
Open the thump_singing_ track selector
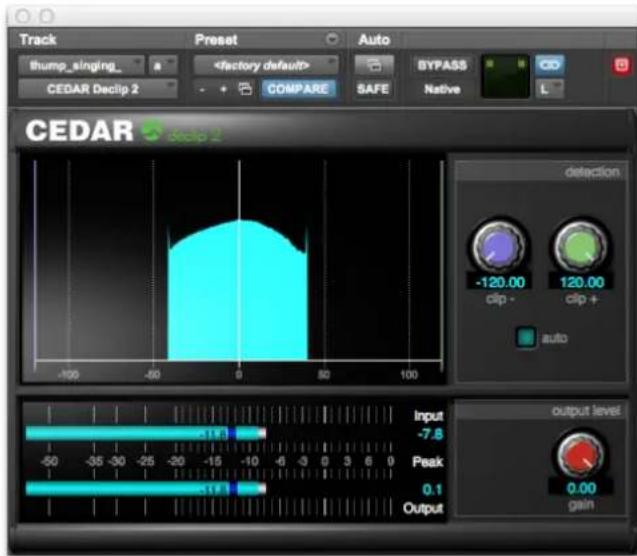point(81,65)
